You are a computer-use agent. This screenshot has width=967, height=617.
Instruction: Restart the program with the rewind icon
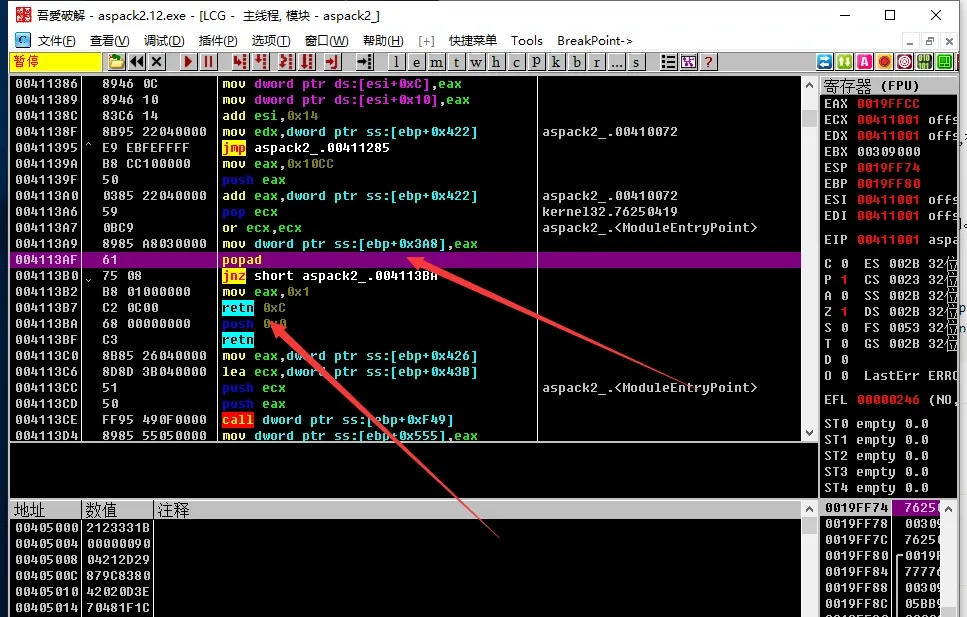click(x=136, y=62)
